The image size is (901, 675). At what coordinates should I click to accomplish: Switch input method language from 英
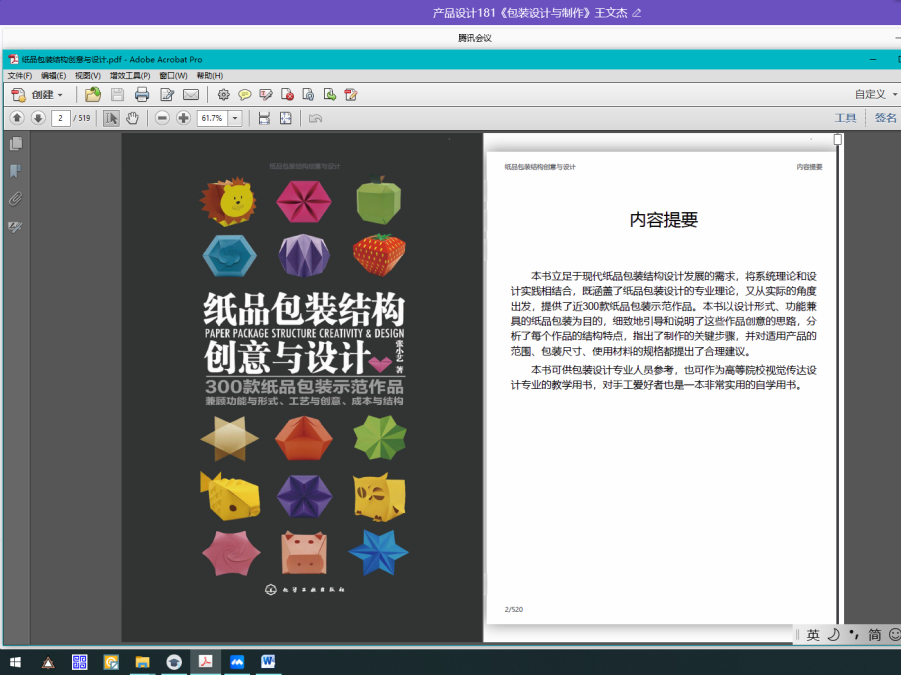[x=812, y=635]
